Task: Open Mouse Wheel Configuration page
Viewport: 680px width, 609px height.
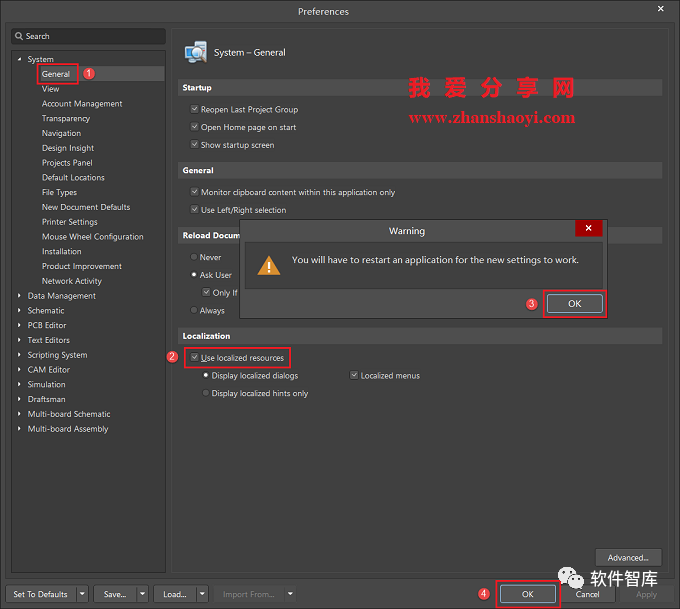Action: (92, 237)
